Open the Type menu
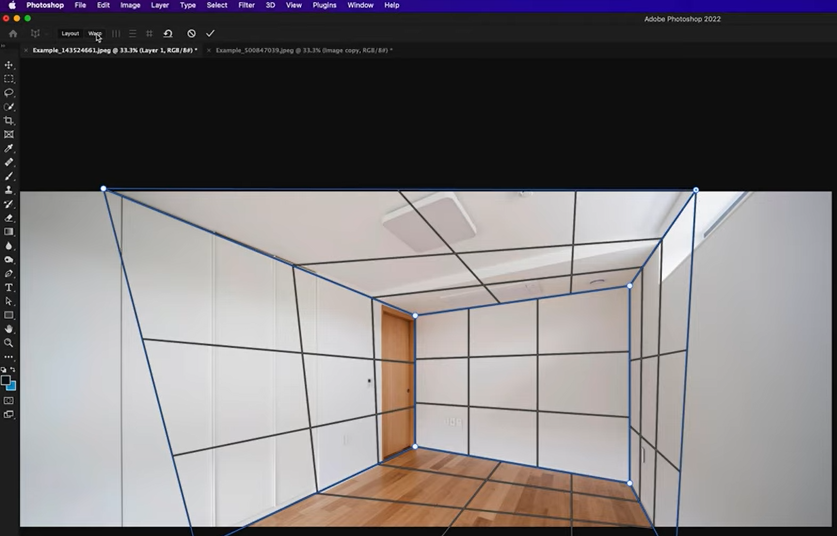 point(187,5)
